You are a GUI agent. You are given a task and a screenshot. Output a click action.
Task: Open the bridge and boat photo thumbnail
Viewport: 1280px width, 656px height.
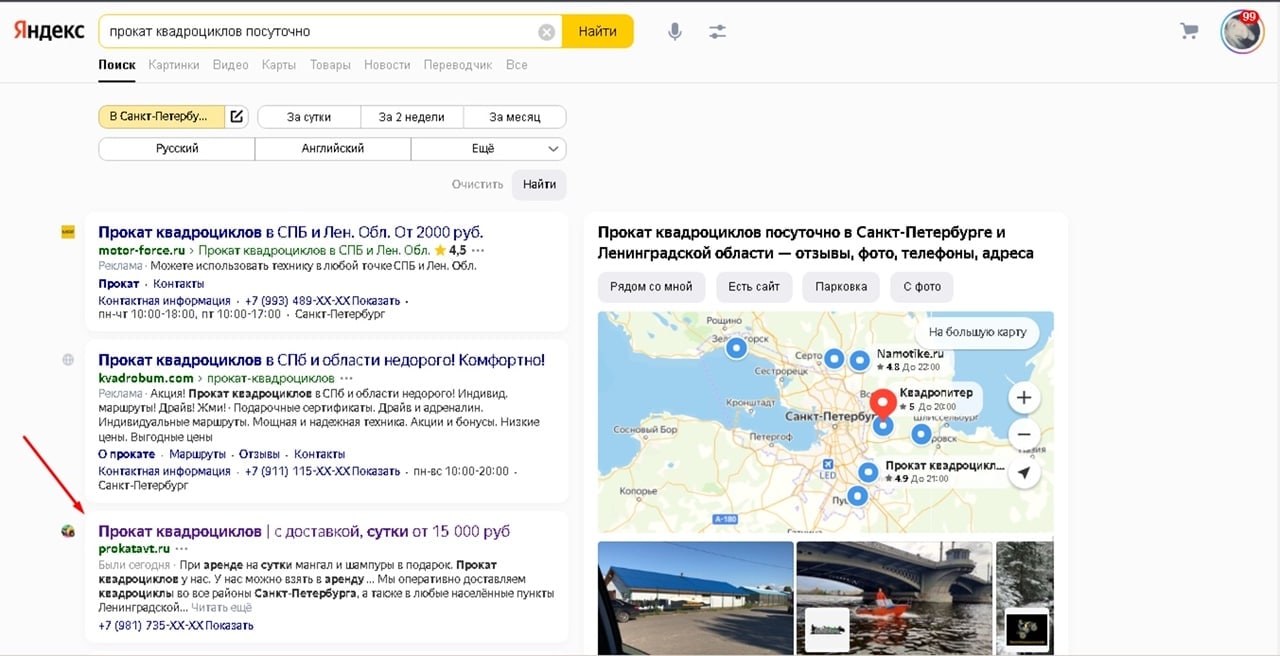(894, 598)
